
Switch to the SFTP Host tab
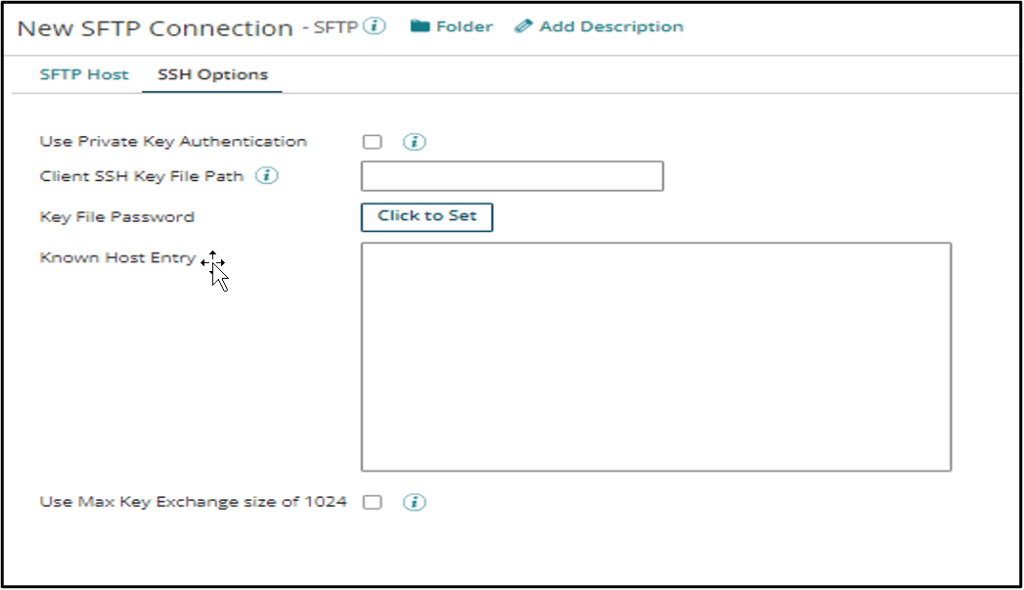coord(84,75)
